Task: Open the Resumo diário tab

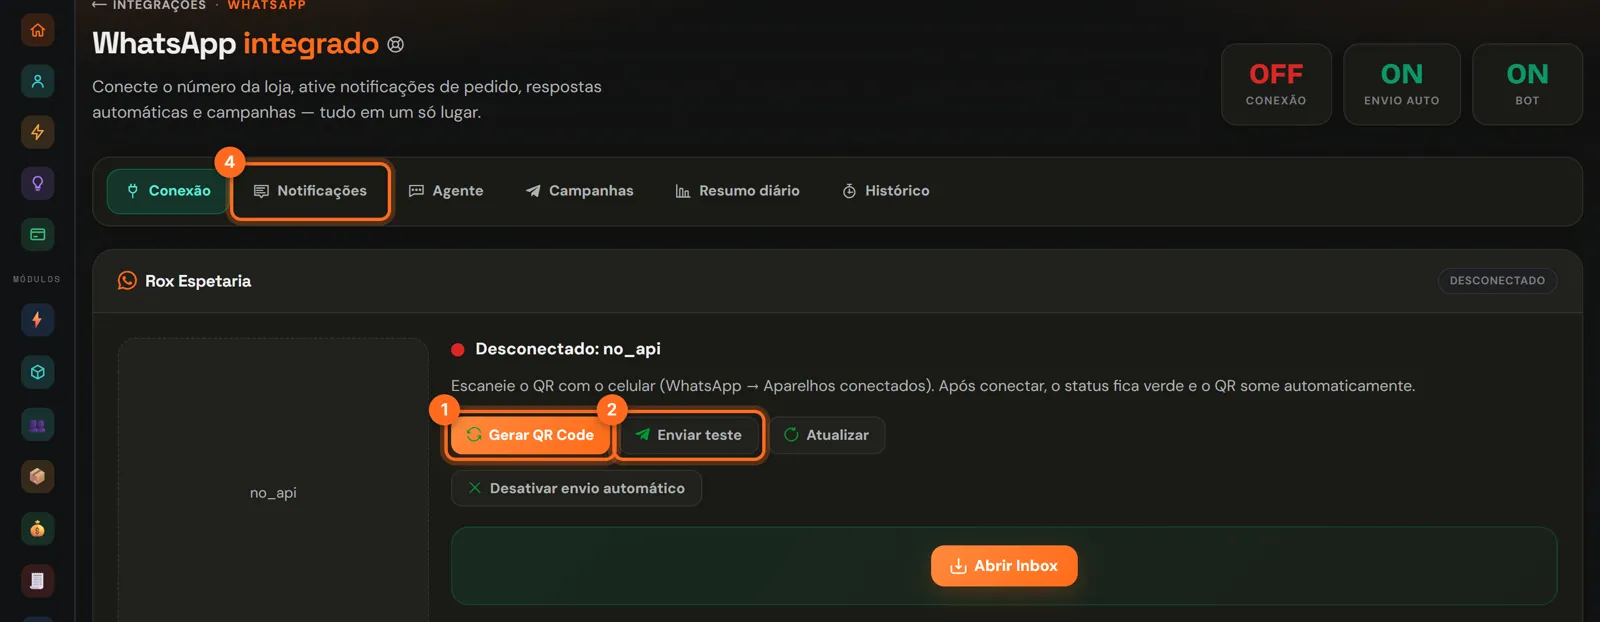Action: (738, 191)
